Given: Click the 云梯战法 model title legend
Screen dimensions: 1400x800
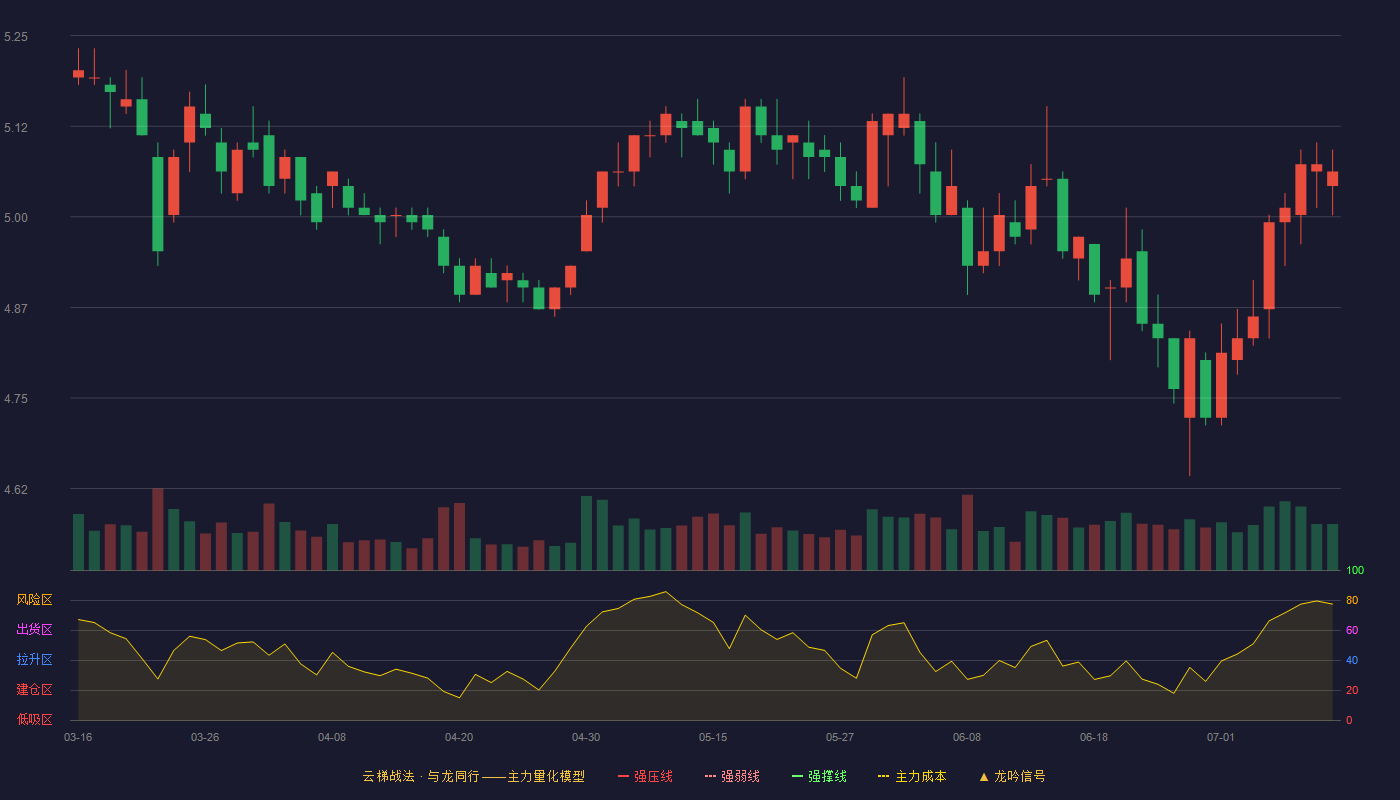Looking at the screenshot, I should [x=473, y=776].
